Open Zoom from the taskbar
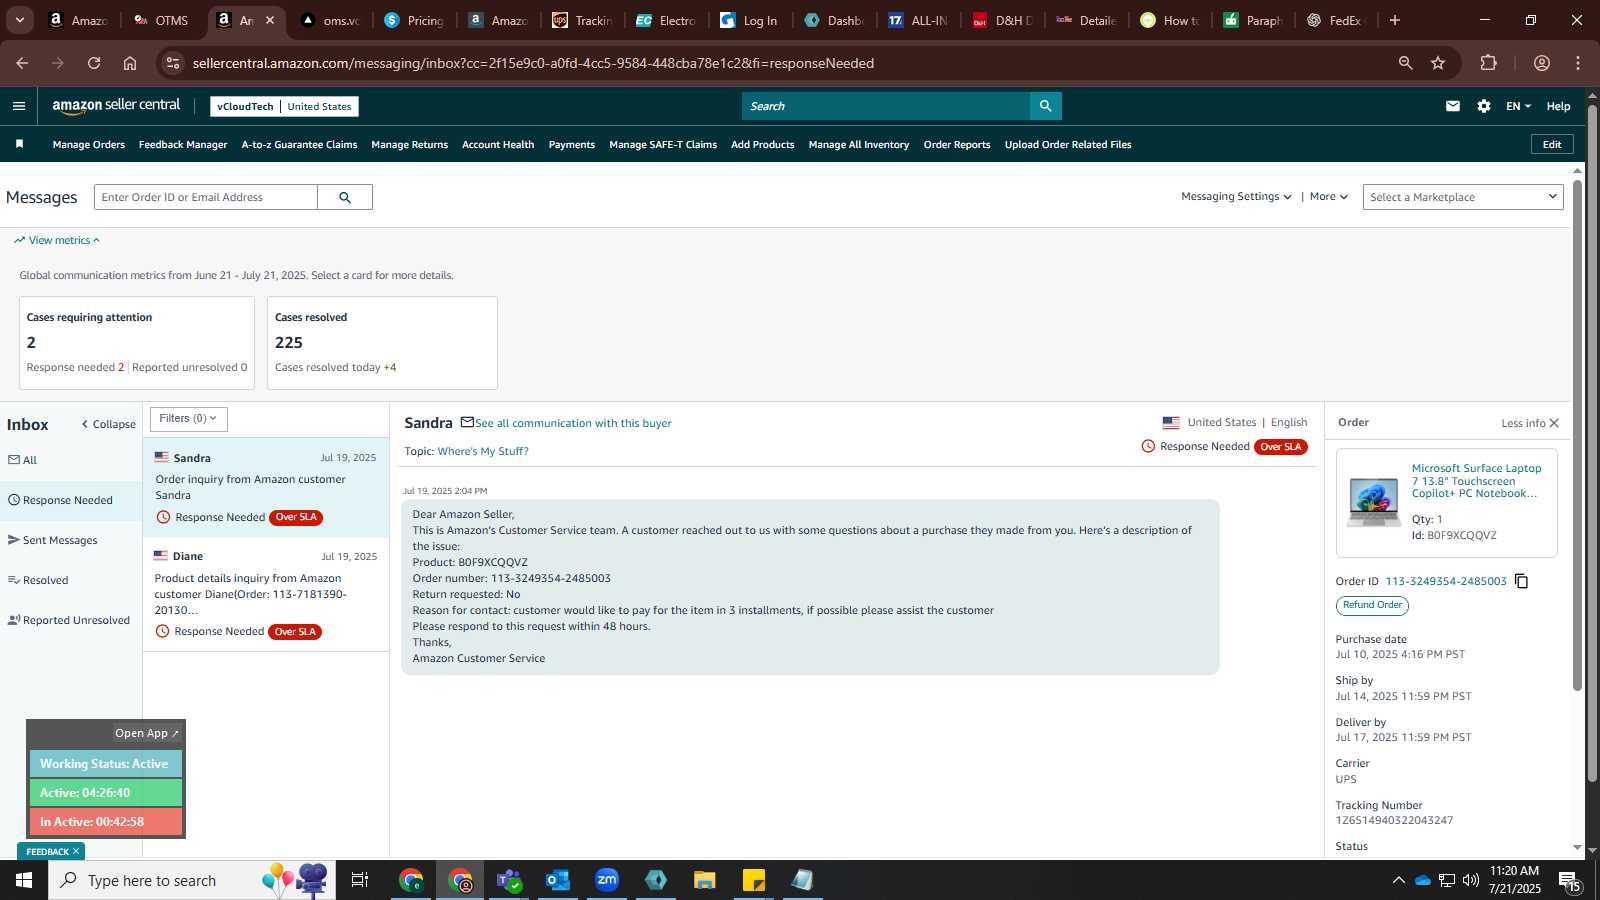 tap(607, 880)
